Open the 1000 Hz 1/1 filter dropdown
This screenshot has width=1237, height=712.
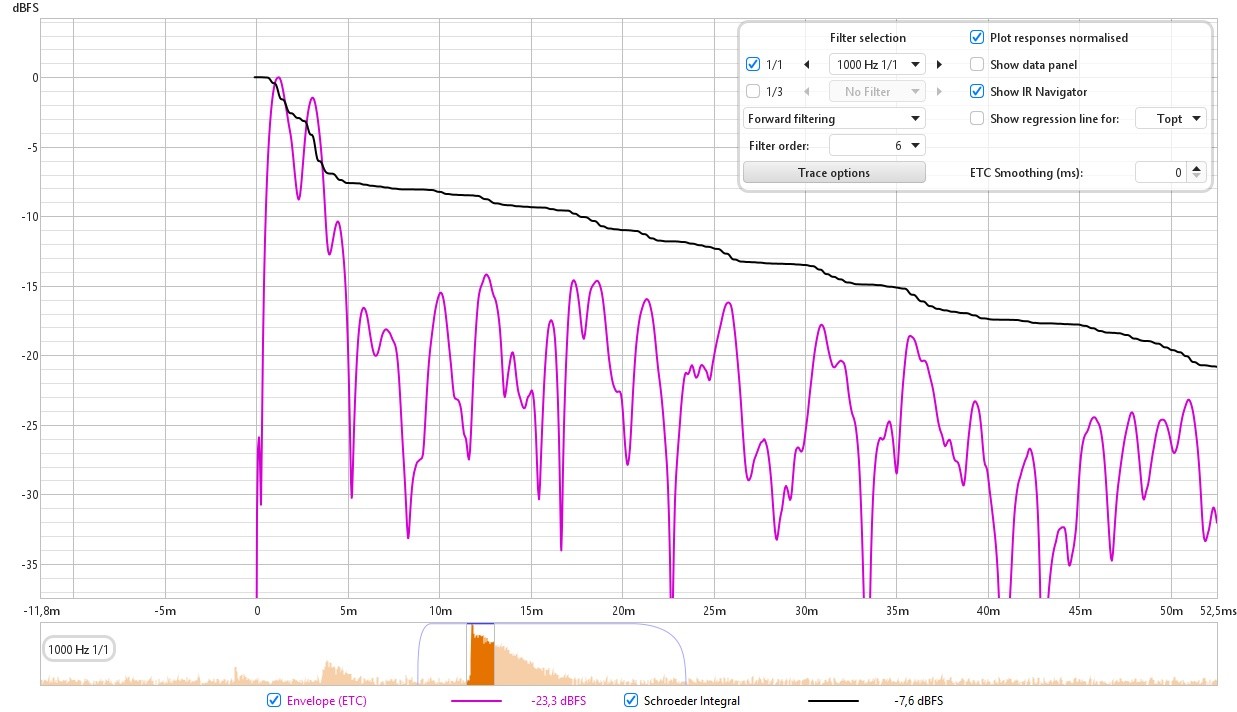click(x=878, y=65)
